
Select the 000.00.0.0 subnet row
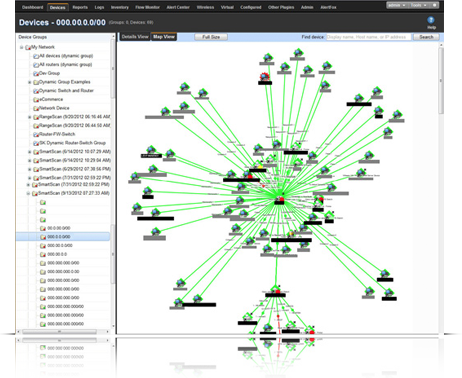[x=57, y=254]
